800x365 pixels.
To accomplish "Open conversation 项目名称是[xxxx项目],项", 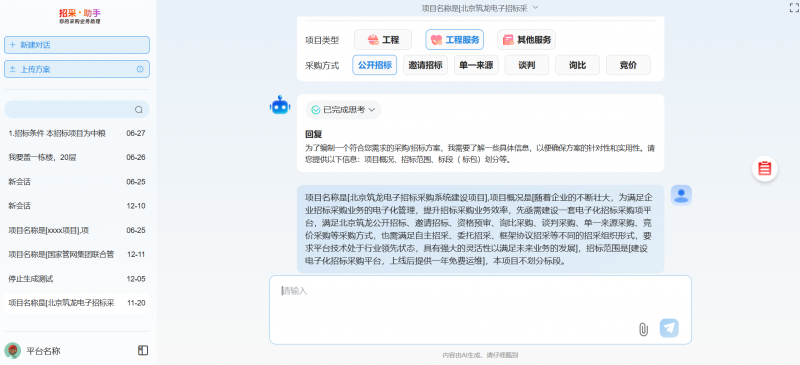I will [77, 230].
